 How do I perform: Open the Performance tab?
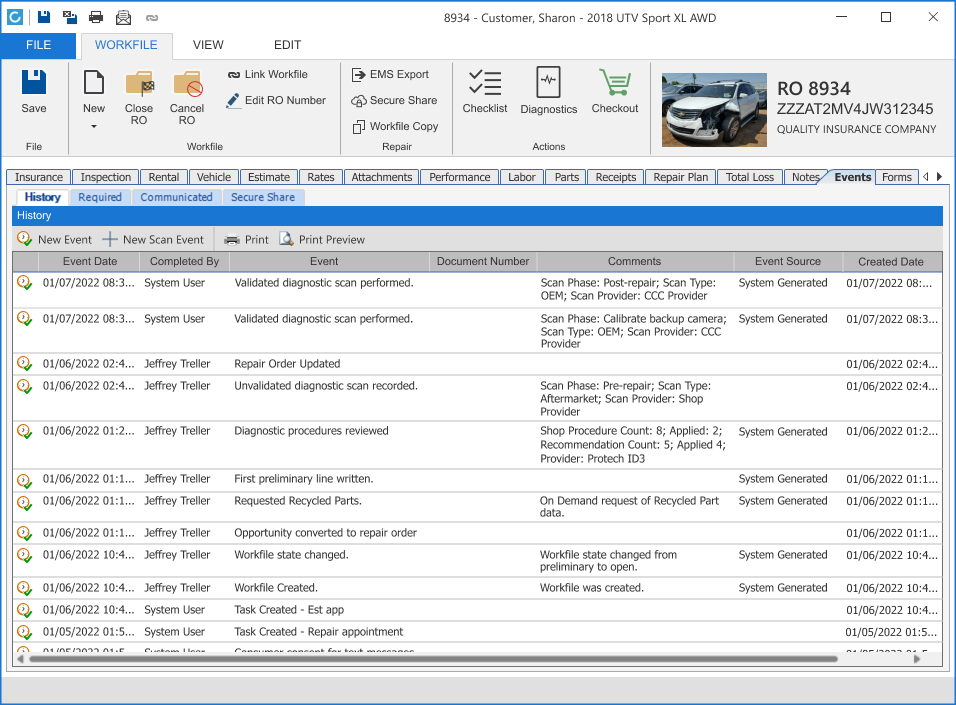tap(460, 177)
